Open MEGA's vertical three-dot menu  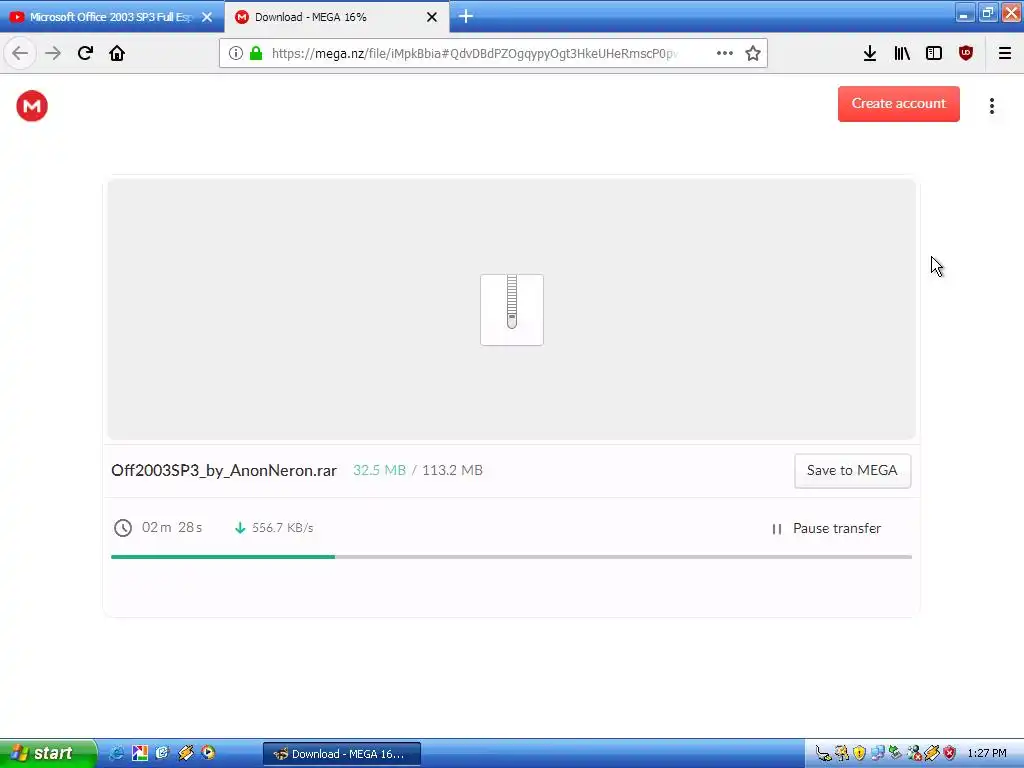[x=992, y=106]
